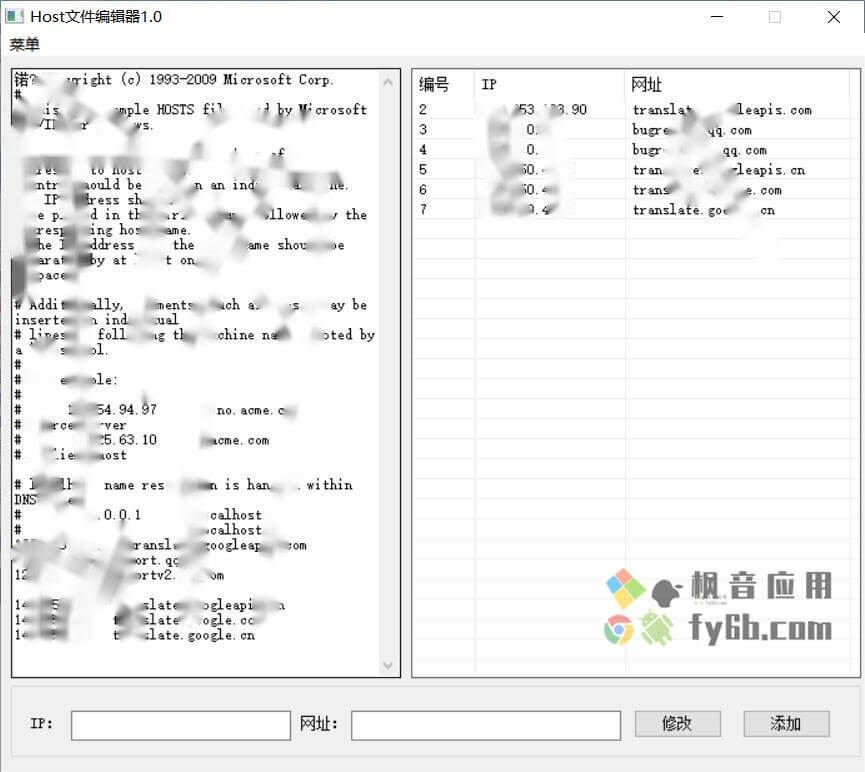Click the hosts line ending in 'no.acme.c'

click(x=154, y=410)
